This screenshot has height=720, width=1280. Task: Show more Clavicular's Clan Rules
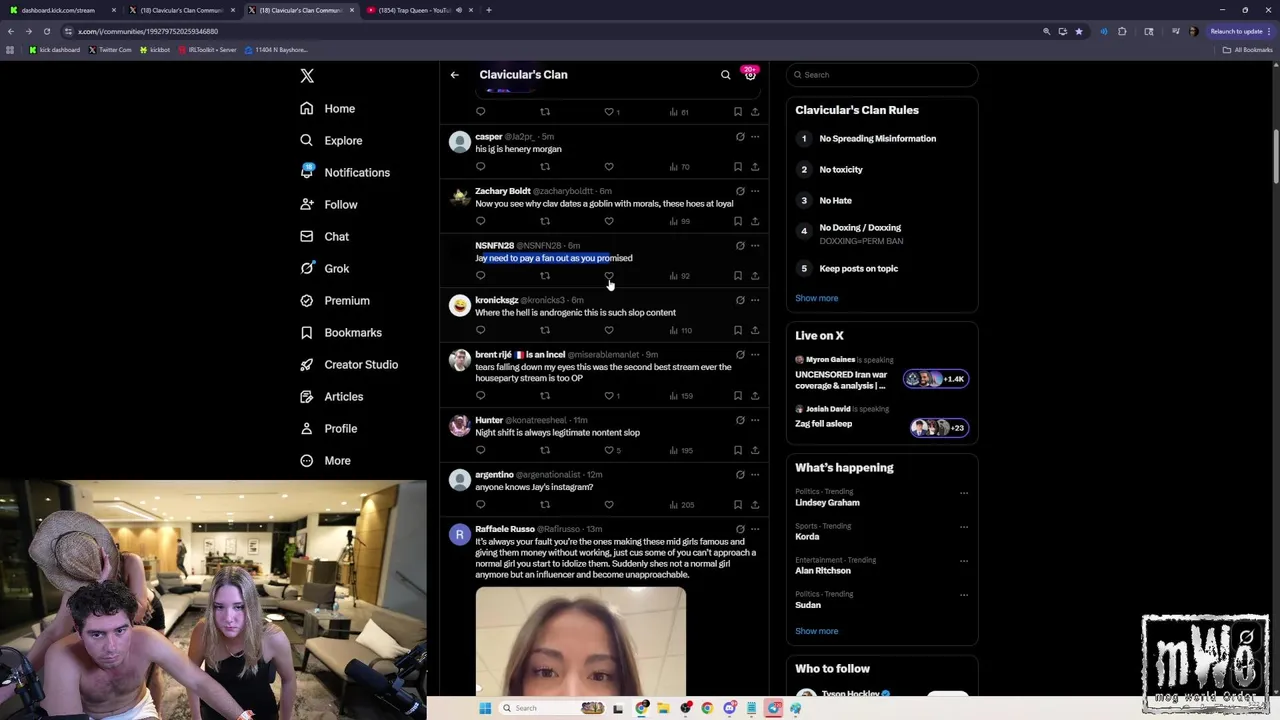click(816, 298)
